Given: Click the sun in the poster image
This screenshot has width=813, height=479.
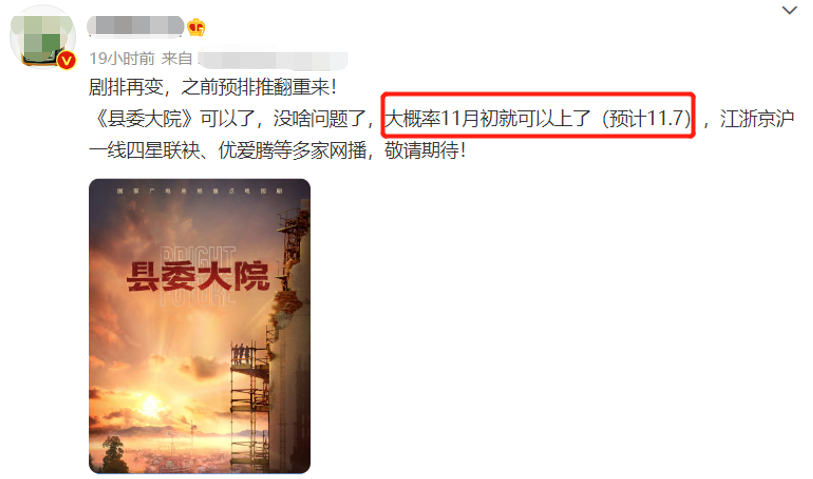Looking at the screenshot, I should click(x=150, y=403).
